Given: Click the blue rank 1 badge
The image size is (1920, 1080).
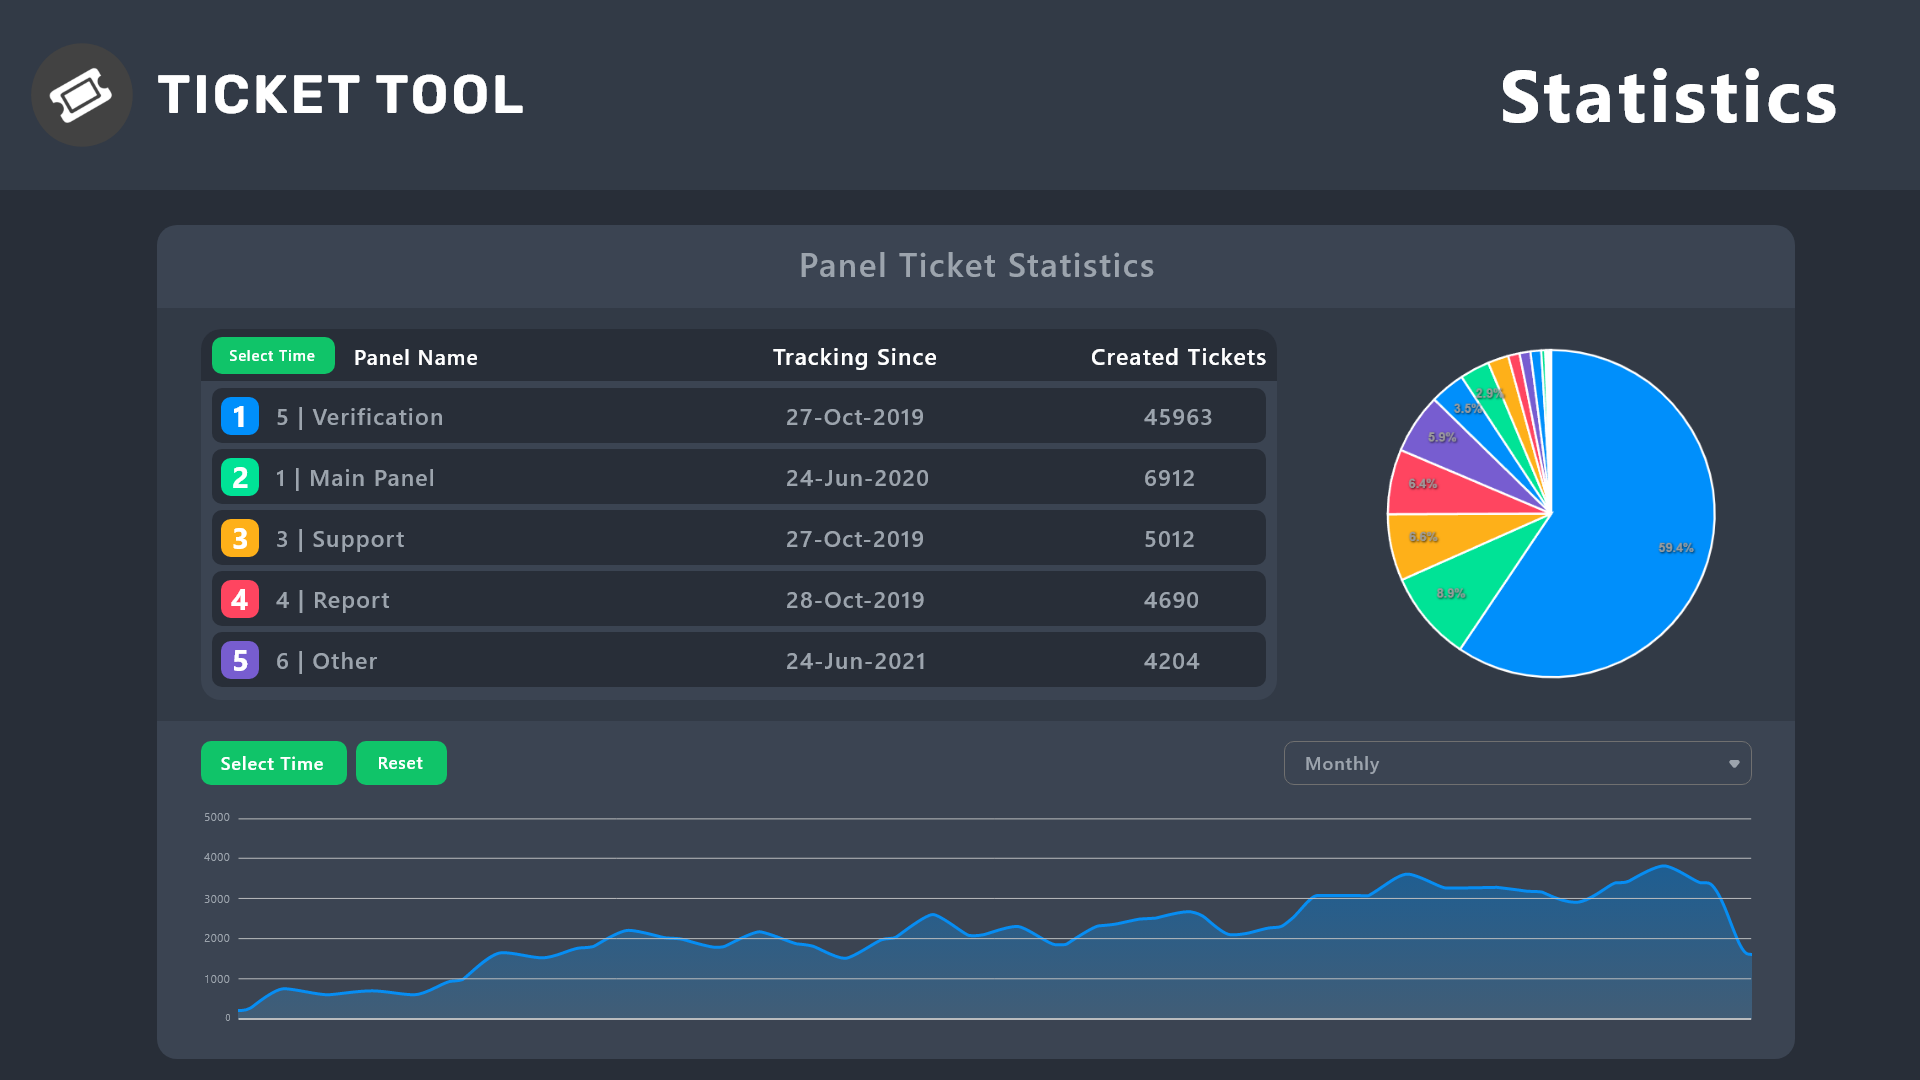Looking at the screenshot, I should (240, 417).
